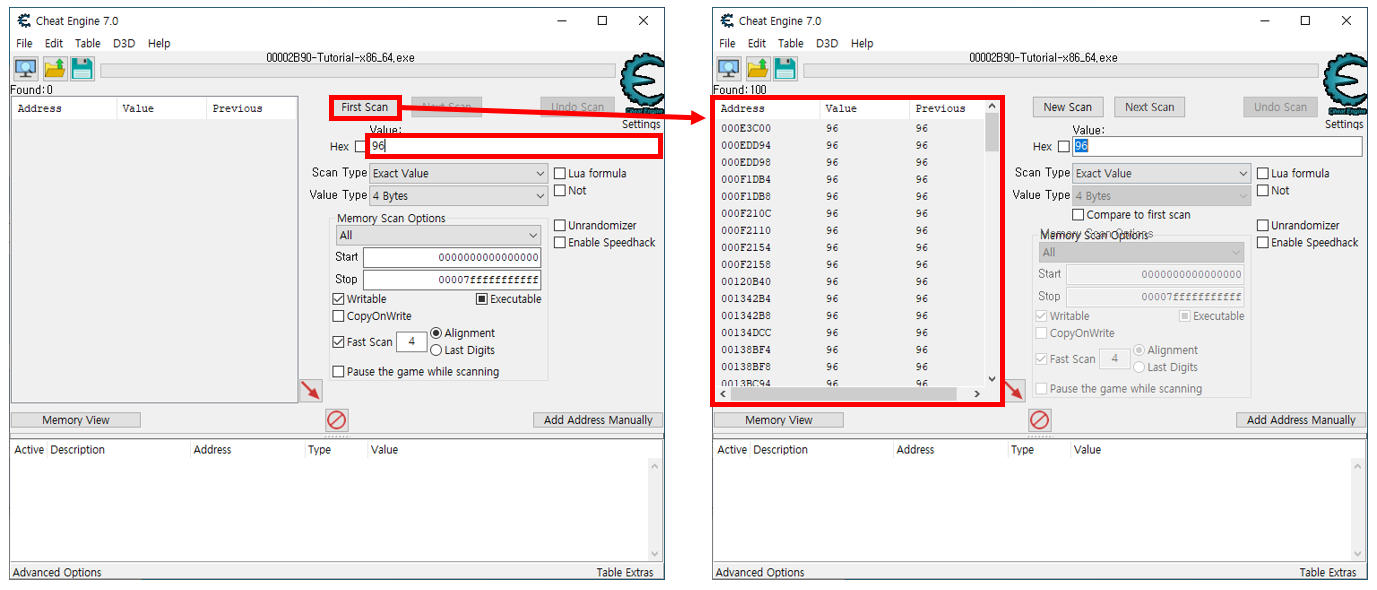Screen dimensions: 1377x590
Task: Open File menu in left window
Action: click(x=24, y=44)
